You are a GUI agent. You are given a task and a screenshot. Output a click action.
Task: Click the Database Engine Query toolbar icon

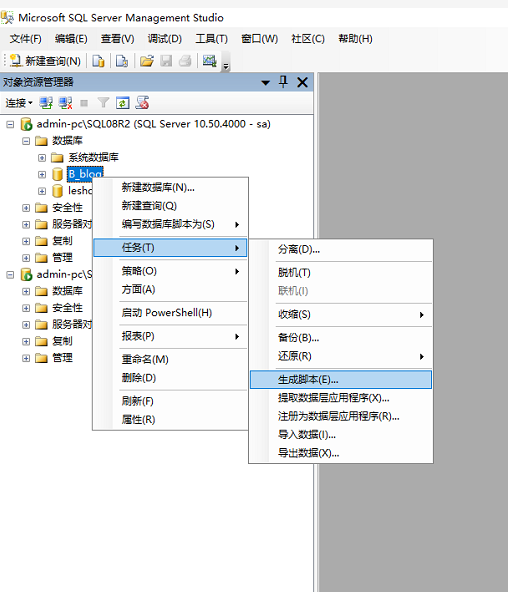(x=98, y=61)
